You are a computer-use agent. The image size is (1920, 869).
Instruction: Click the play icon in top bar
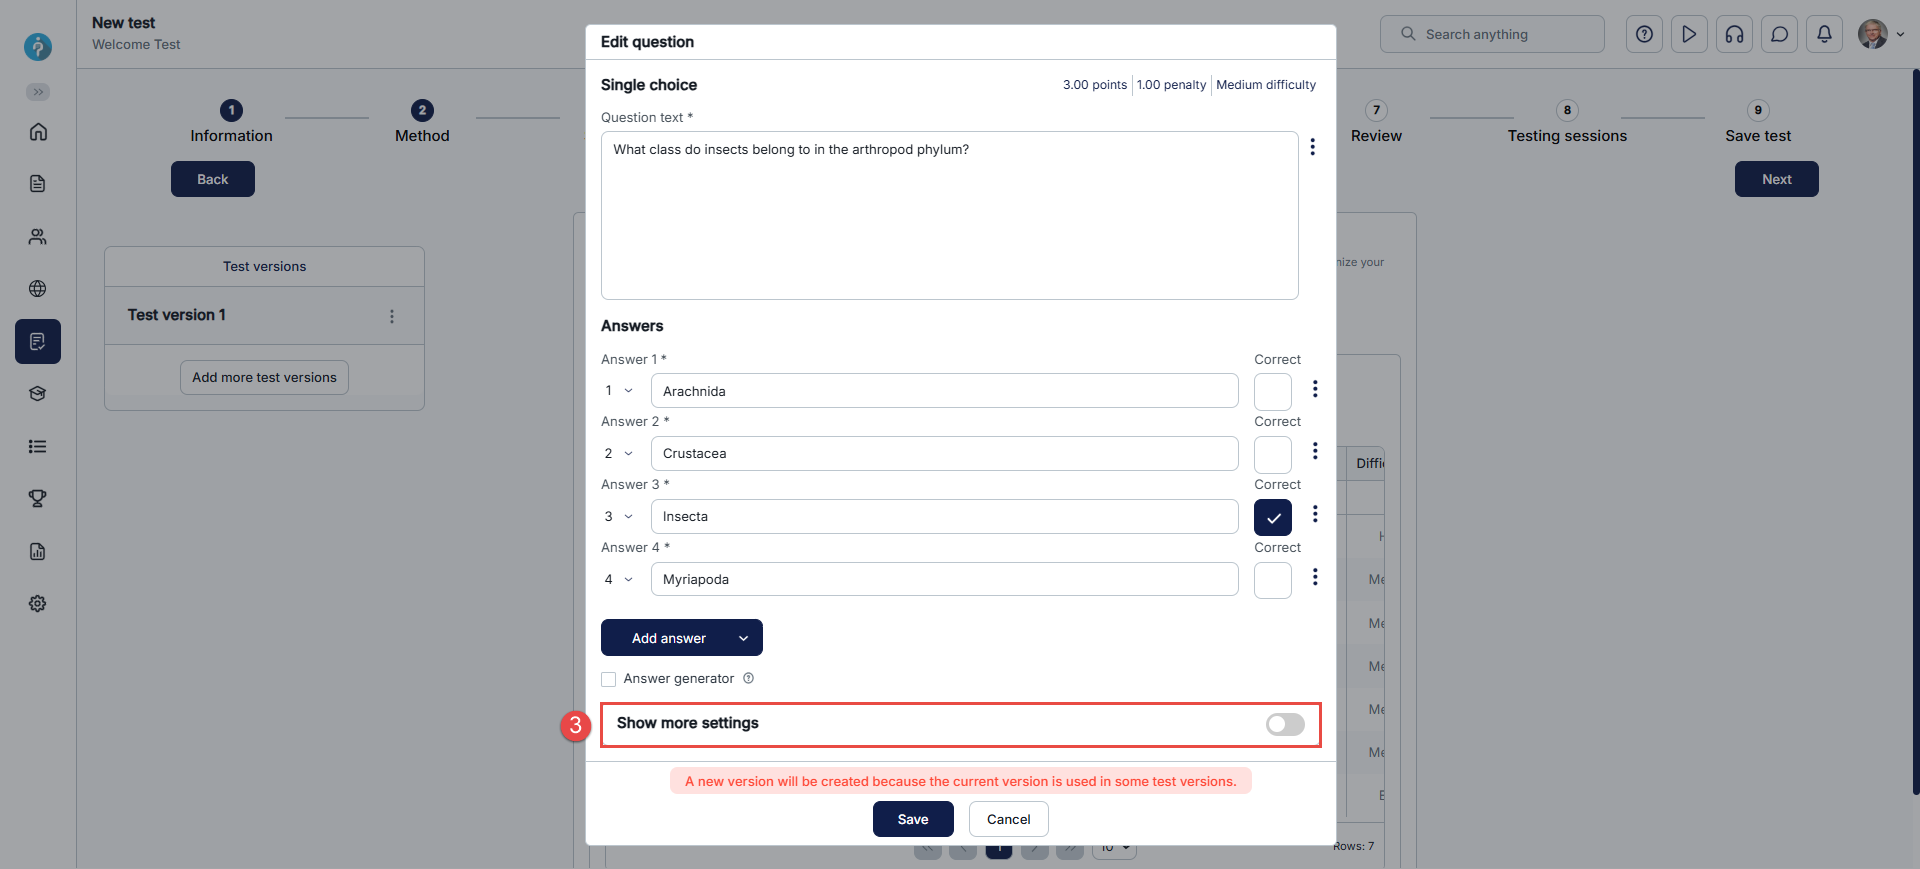coord(1689,34)
